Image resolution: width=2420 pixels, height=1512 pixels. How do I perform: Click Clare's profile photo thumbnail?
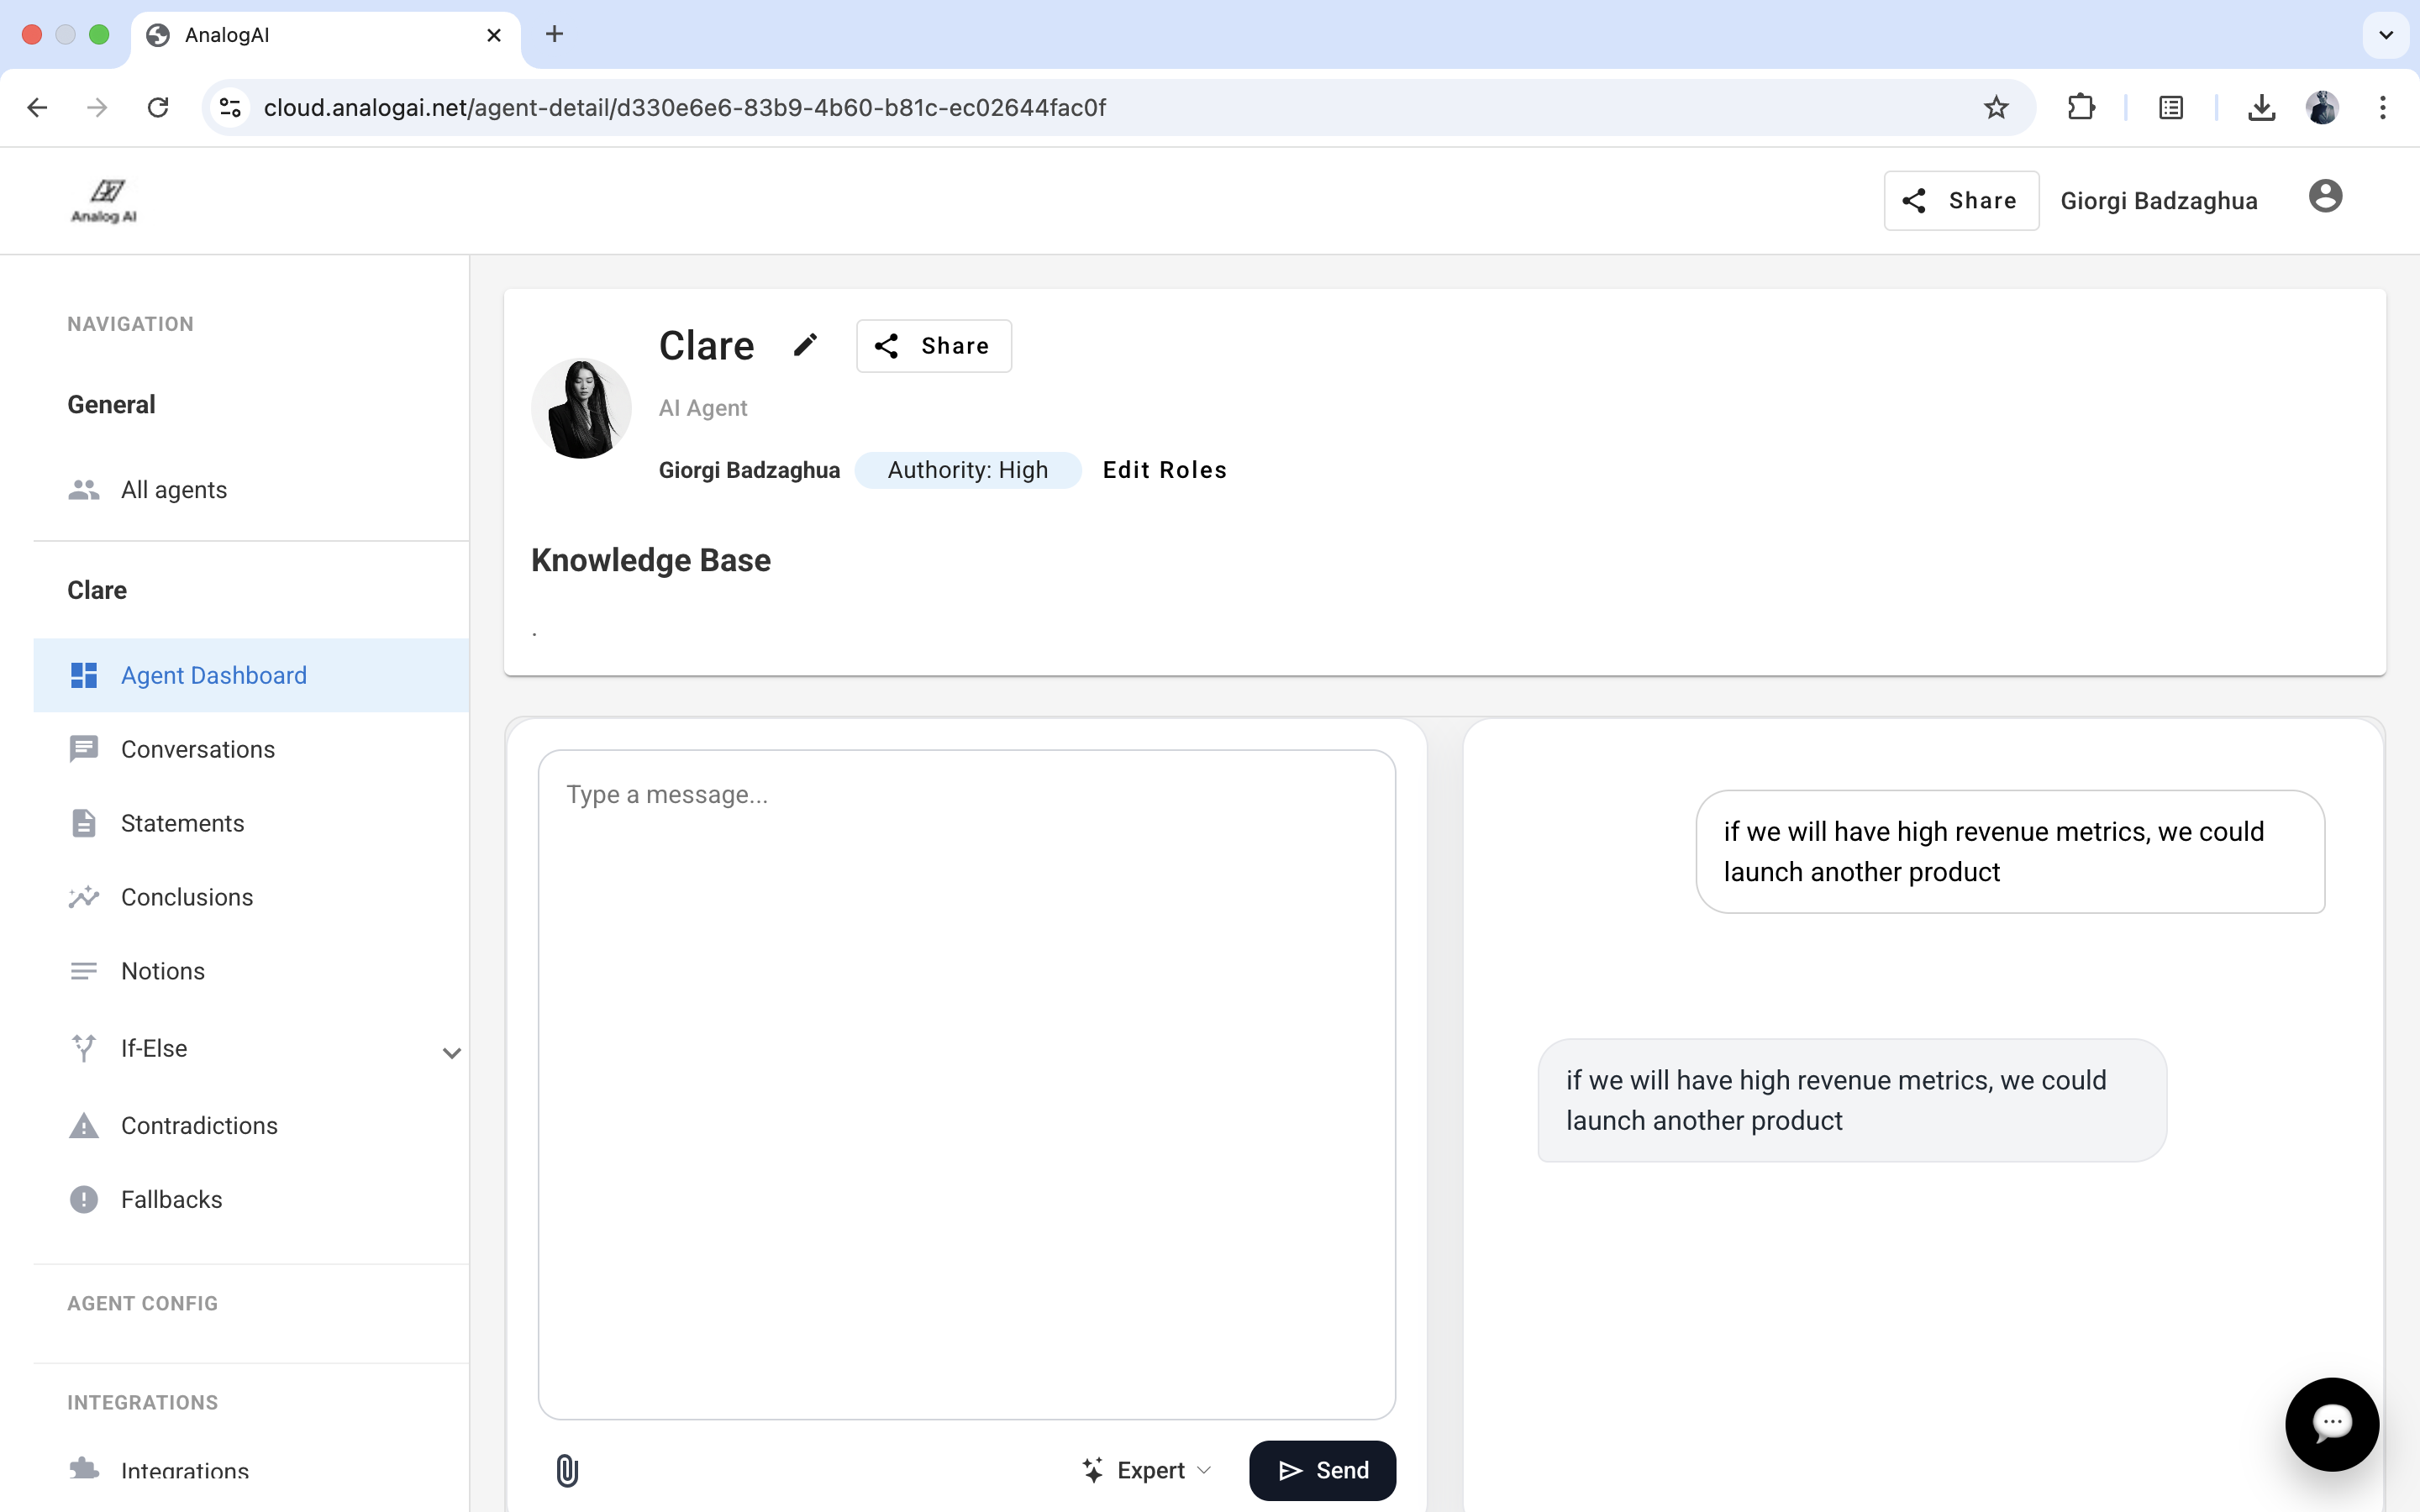[581, 408]
